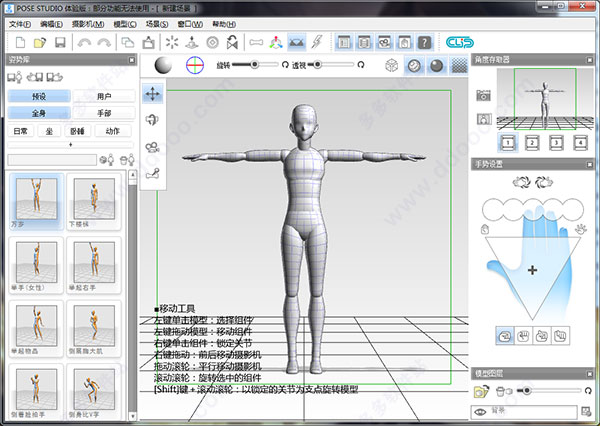Click the flip pose mirror icon
The height and width of the screenshot is (426, 600).
coord(232,42)
